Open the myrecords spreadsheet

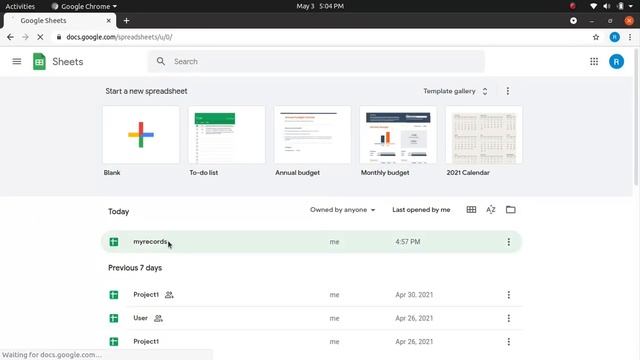coord(311,242)
